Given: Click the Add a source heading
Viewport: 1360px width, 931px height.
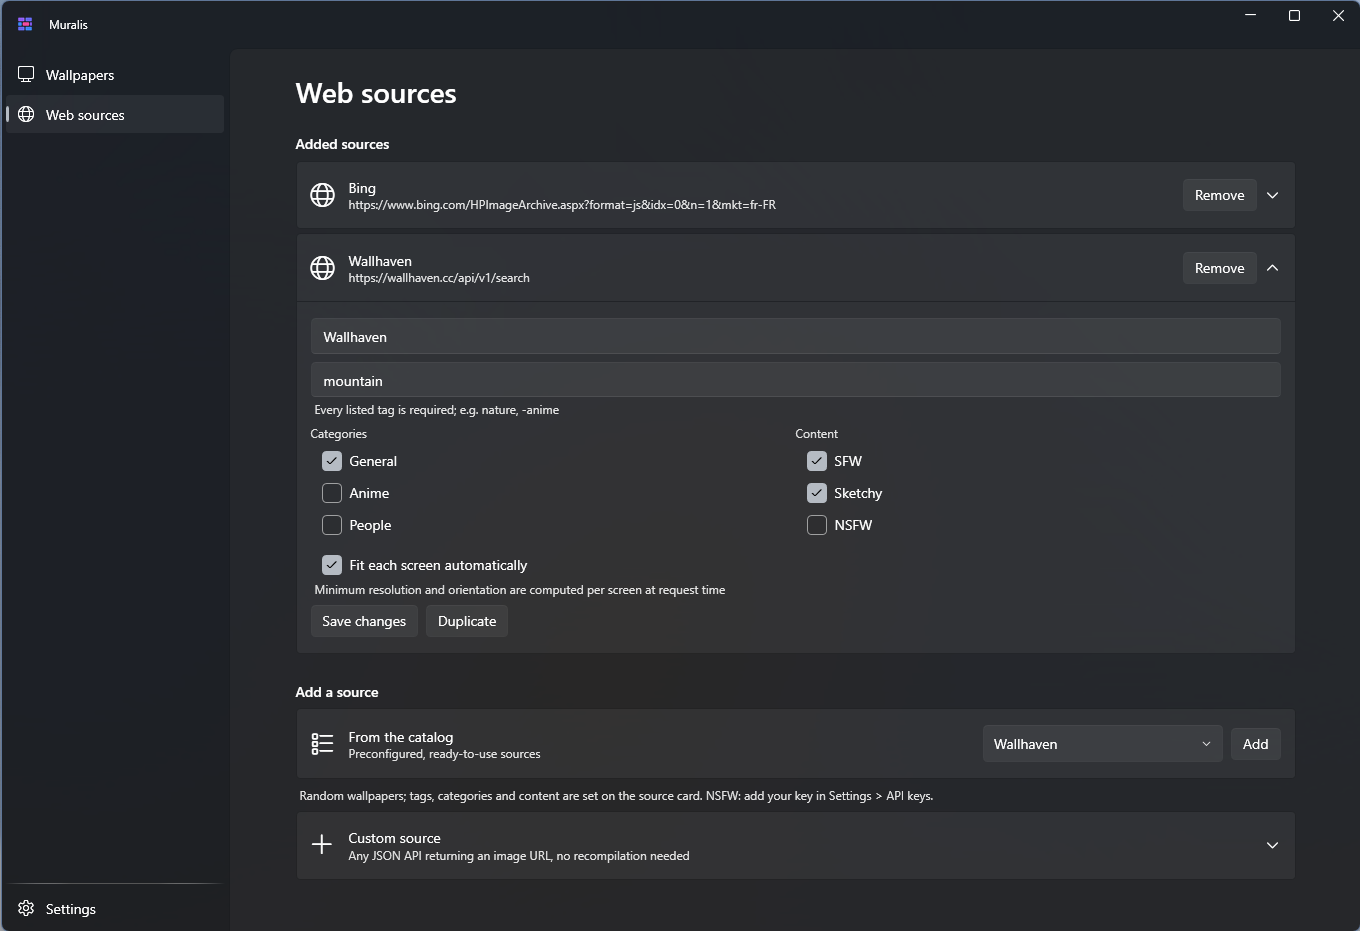Looking at the screenshot, I should (337, 692).
